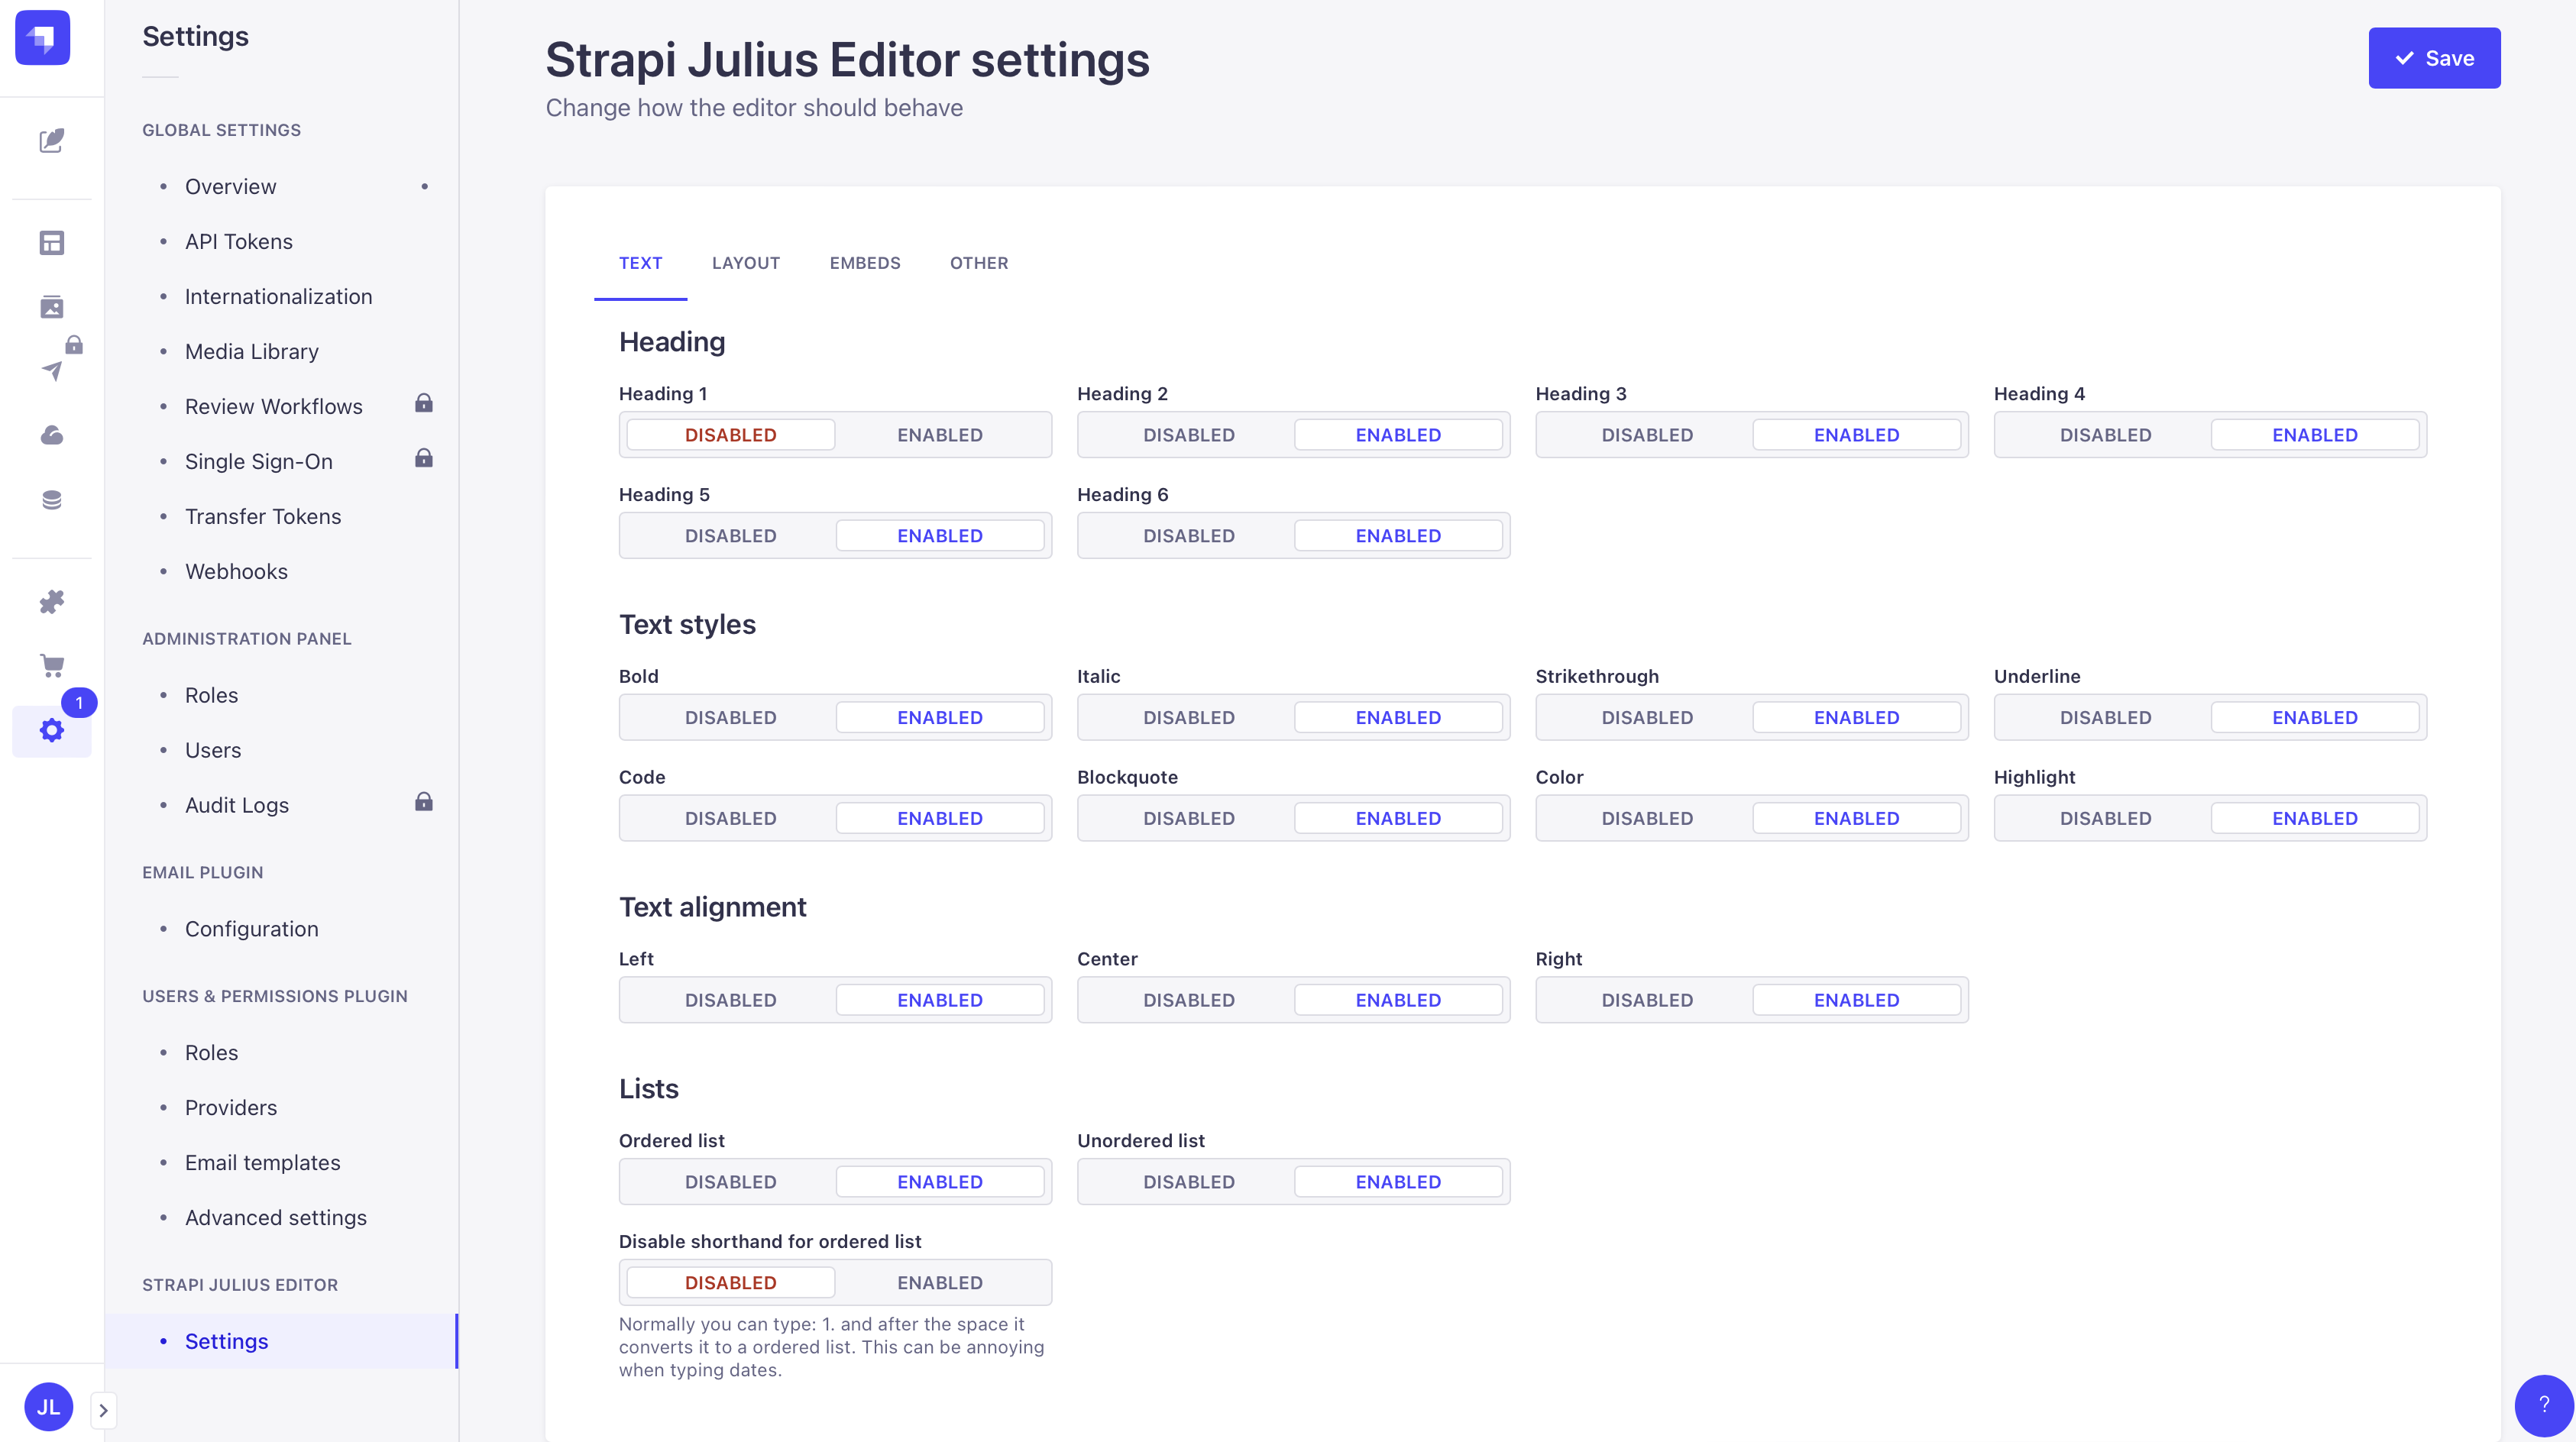Open the JL user profile menu
Viewport: 2576px width, 1442px height.
click(x=48, y=1407)
